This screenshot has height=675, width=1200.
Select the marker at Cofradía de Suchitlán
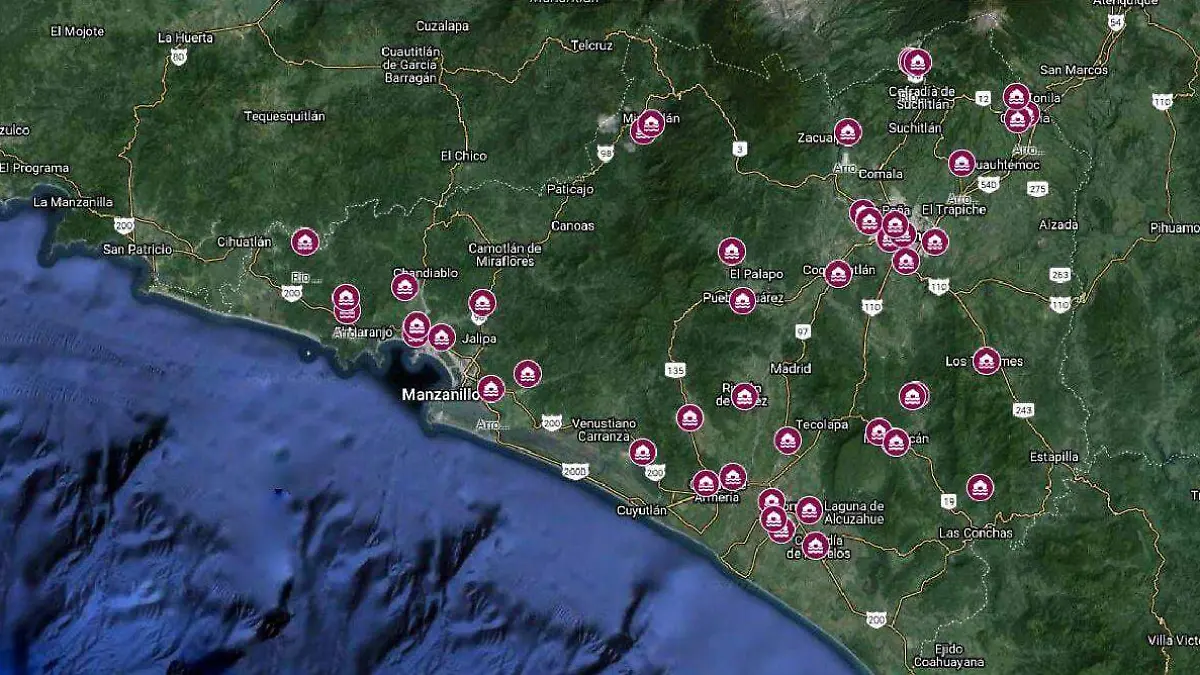(x=916, y=63)
